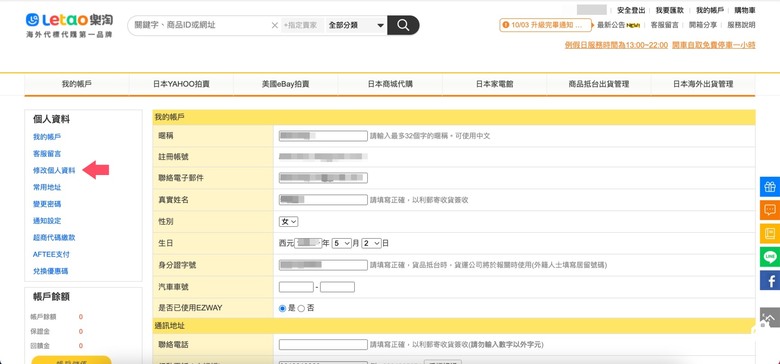Open the 日本海外出貨管理 tab
This screenshot has width=780, height=364.
tap(703, 84)
